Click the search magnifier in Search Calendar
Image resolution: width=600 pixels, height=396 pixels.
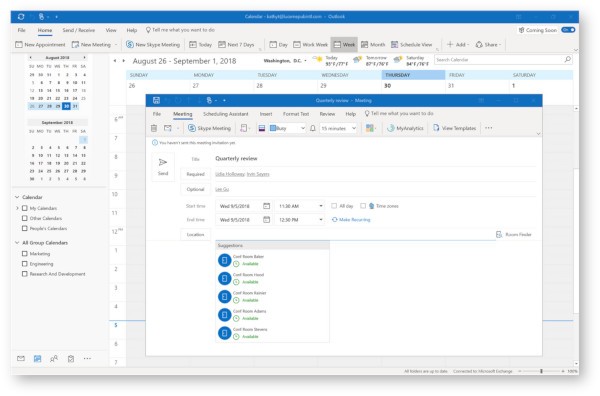click(x=568, y=59)
